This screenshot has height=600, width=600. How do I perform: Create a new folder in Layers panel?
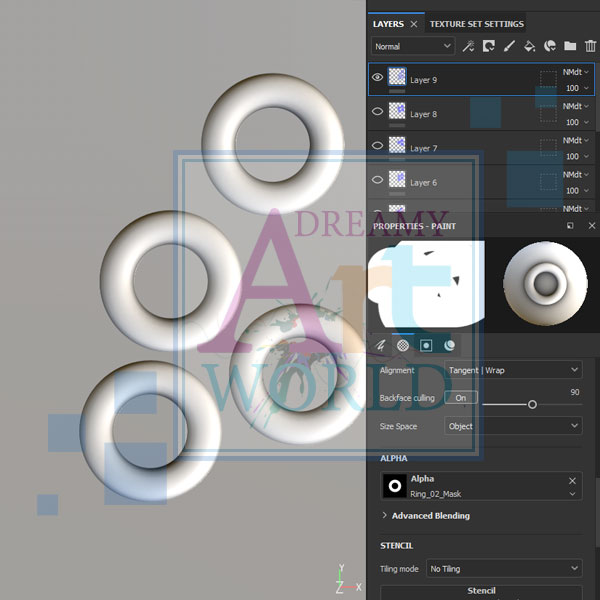click(x=570, y=46)
